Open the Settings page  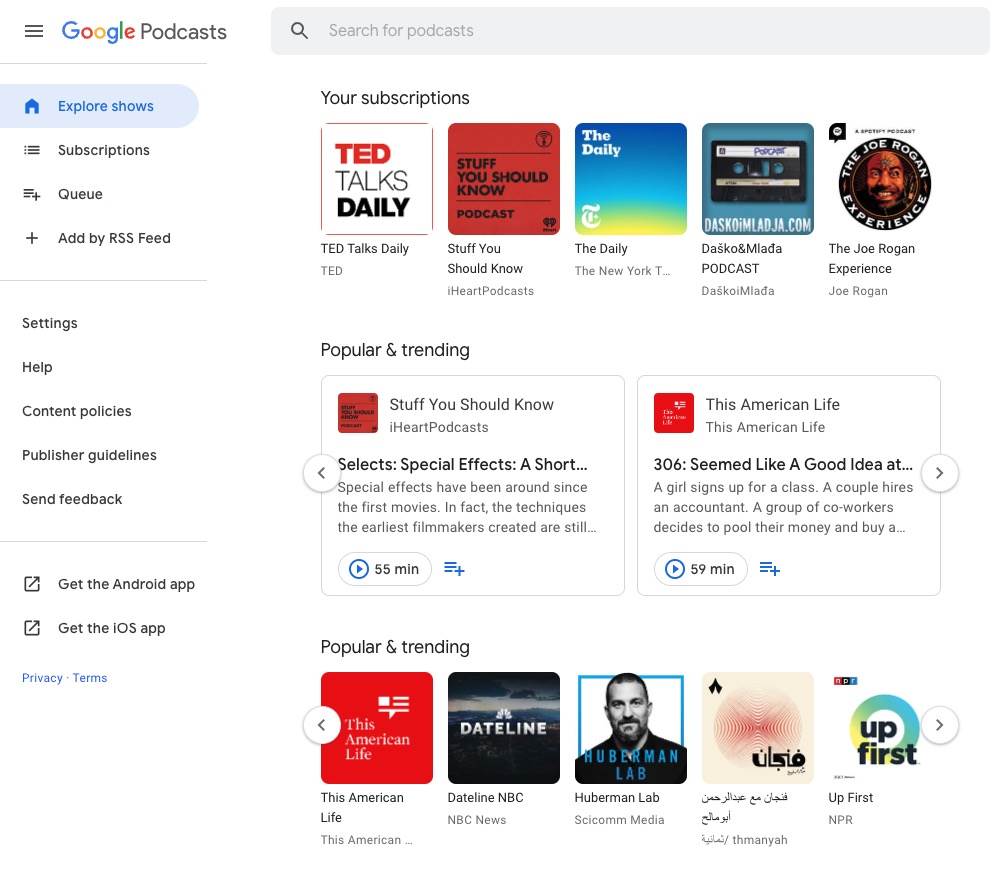[50, 323]
